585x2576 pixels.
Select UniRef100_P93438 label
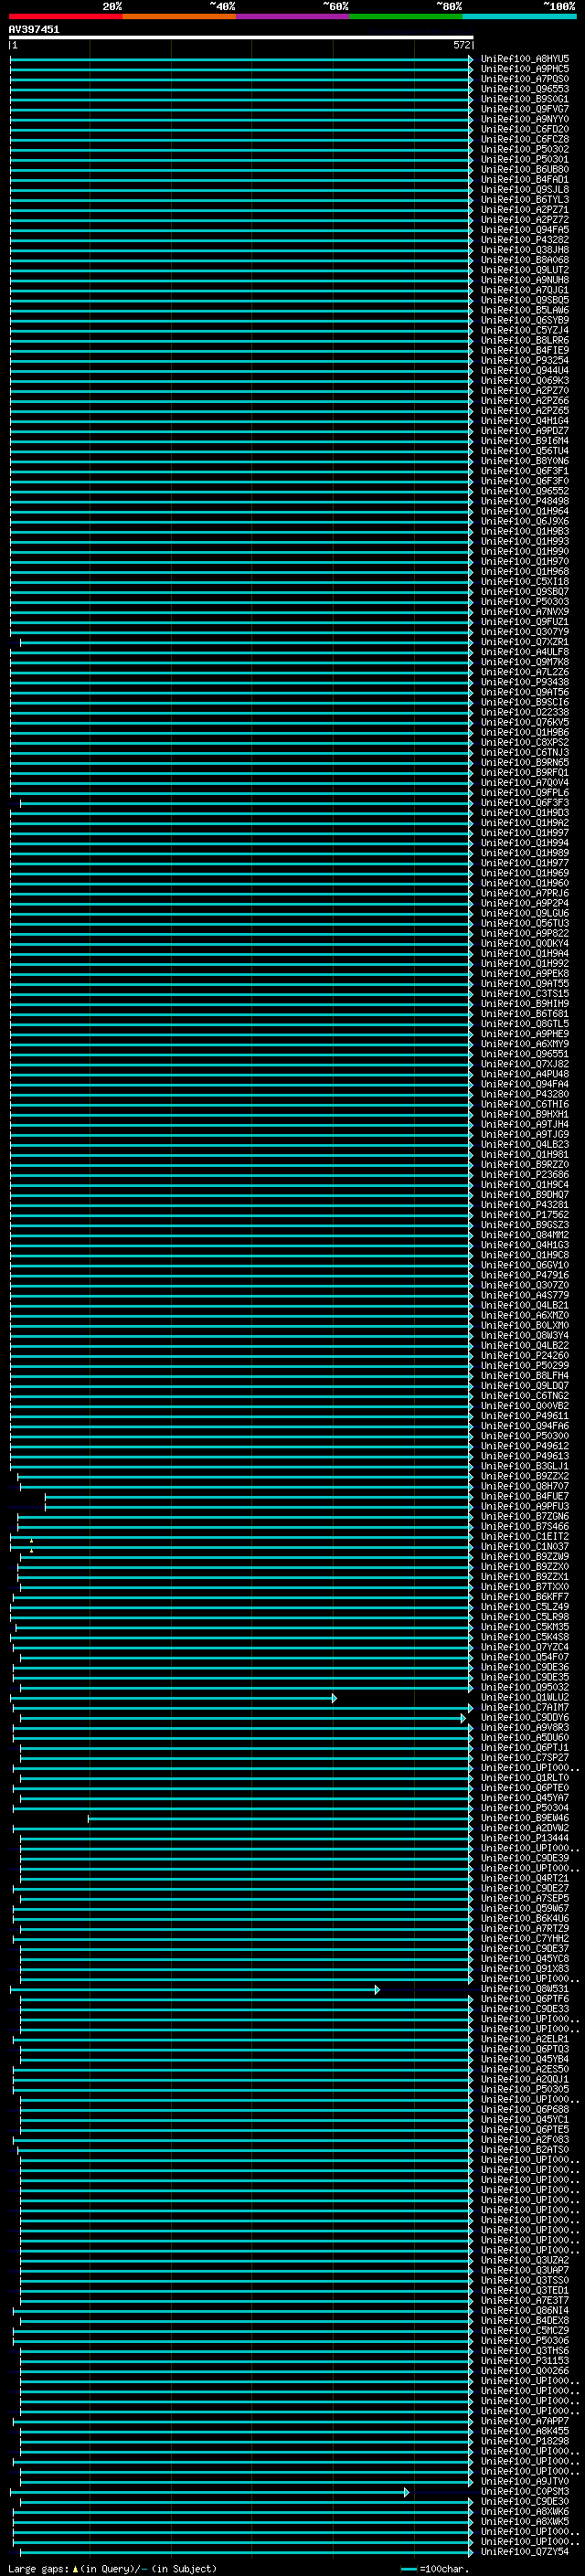click(525, 682)
